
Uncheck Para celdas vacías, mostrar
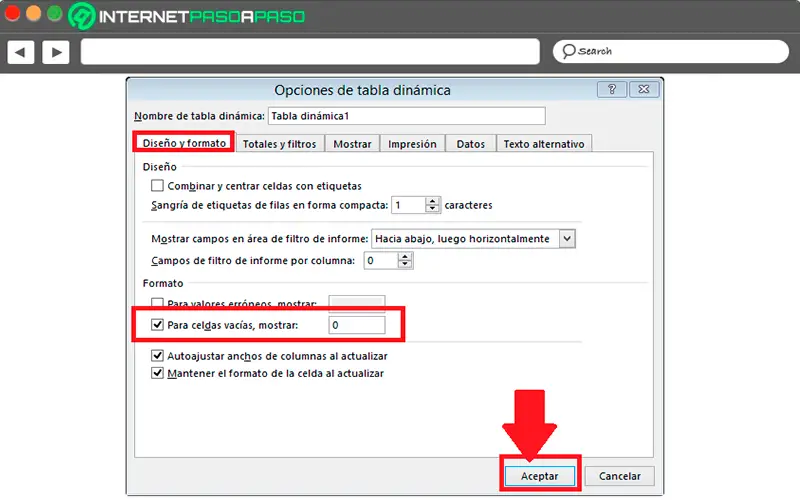[157, 324]
